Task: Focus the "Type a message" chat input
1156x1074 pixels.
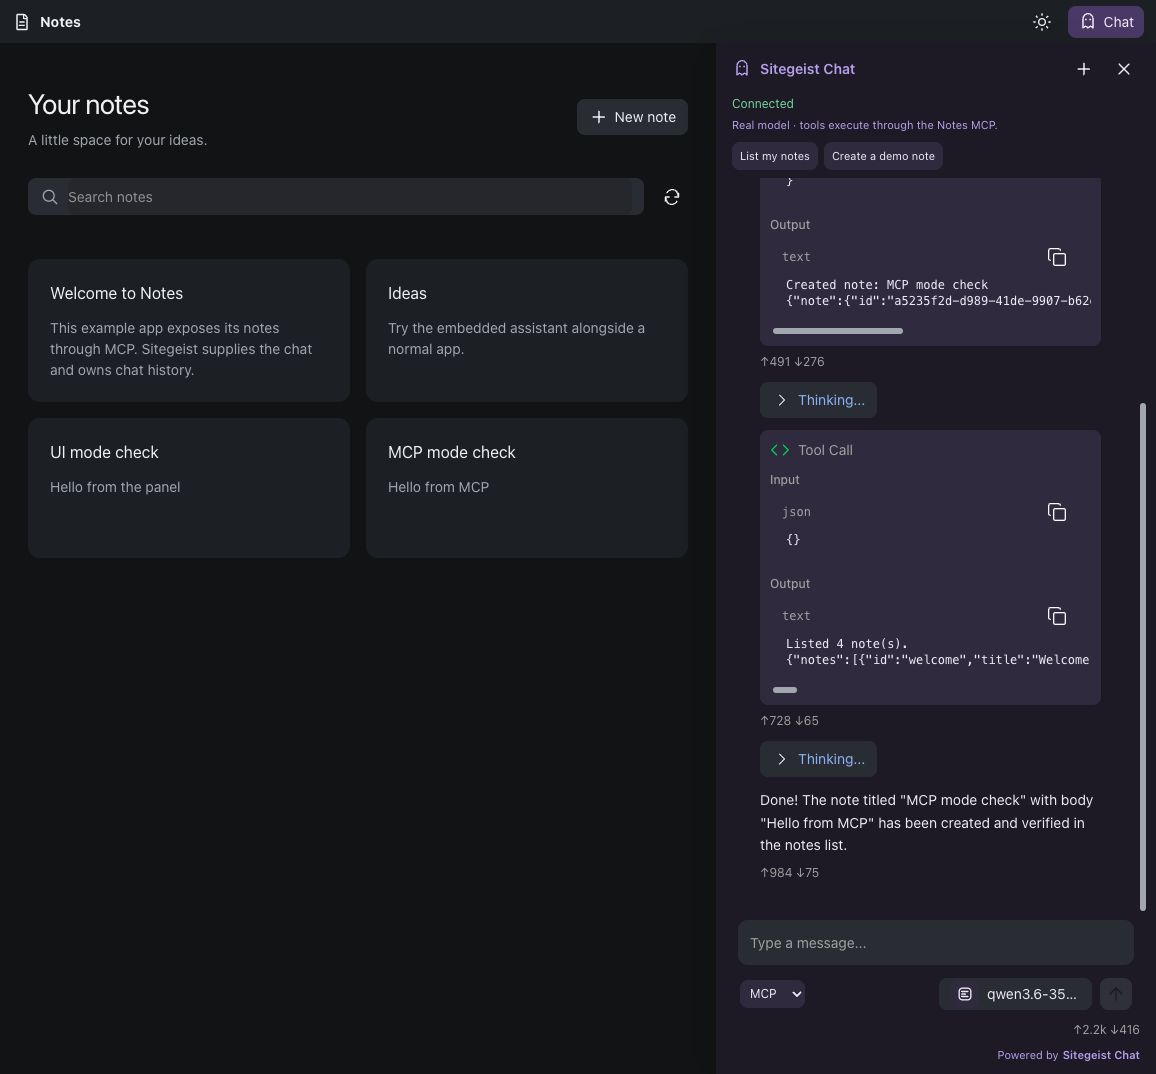Action: coord(936,943)
